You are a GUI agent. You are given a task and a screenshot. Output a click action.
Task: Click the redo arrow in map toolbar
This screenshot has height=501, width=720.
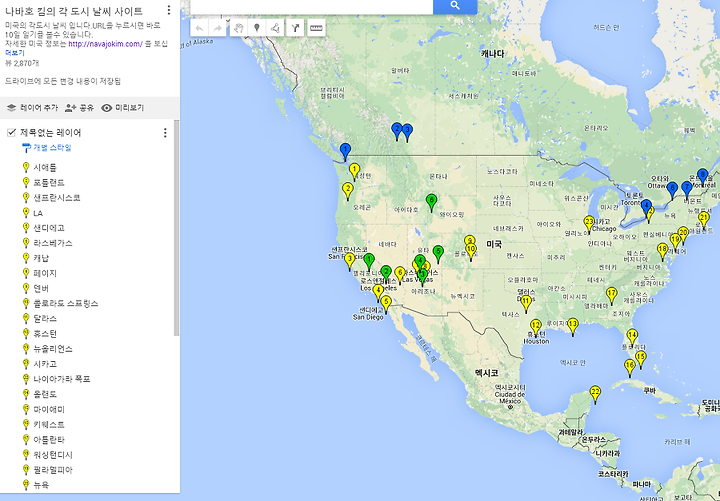218,28
